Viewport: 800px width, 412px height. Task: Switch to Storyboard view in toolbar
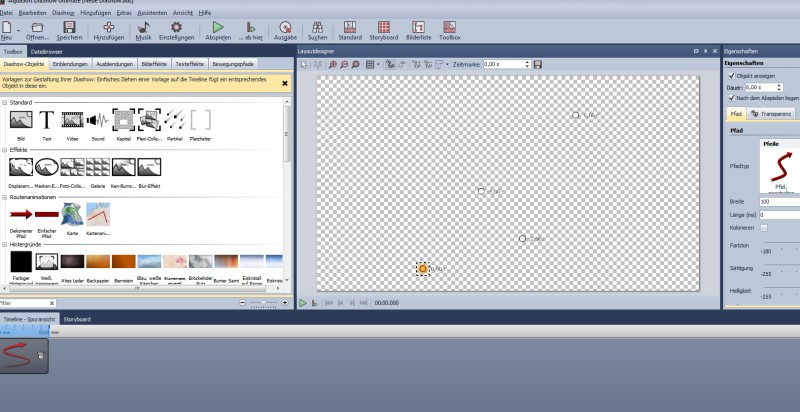tap(383, 28)
